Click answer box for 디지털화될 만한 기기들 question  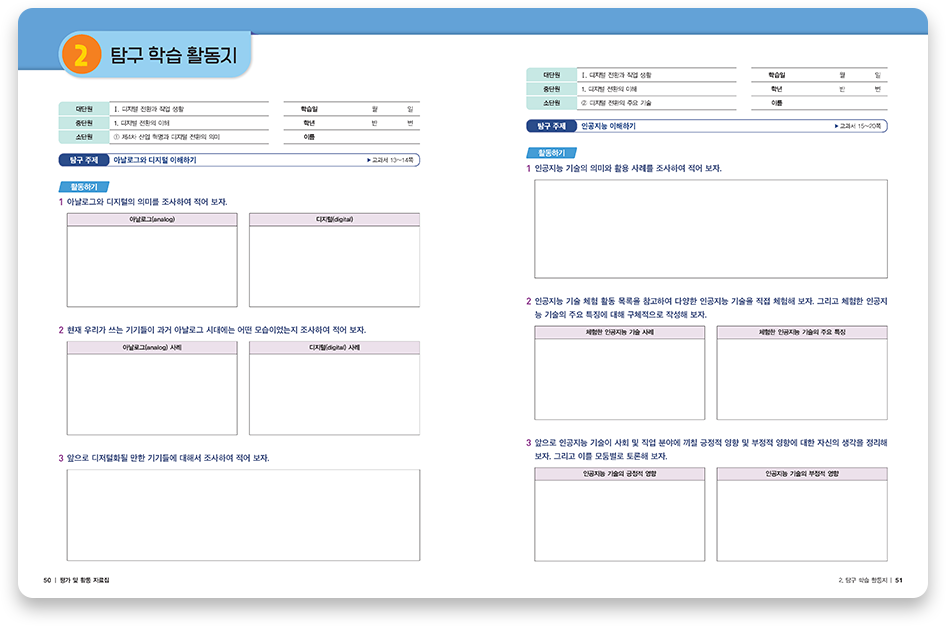click(x=243, y=515)
